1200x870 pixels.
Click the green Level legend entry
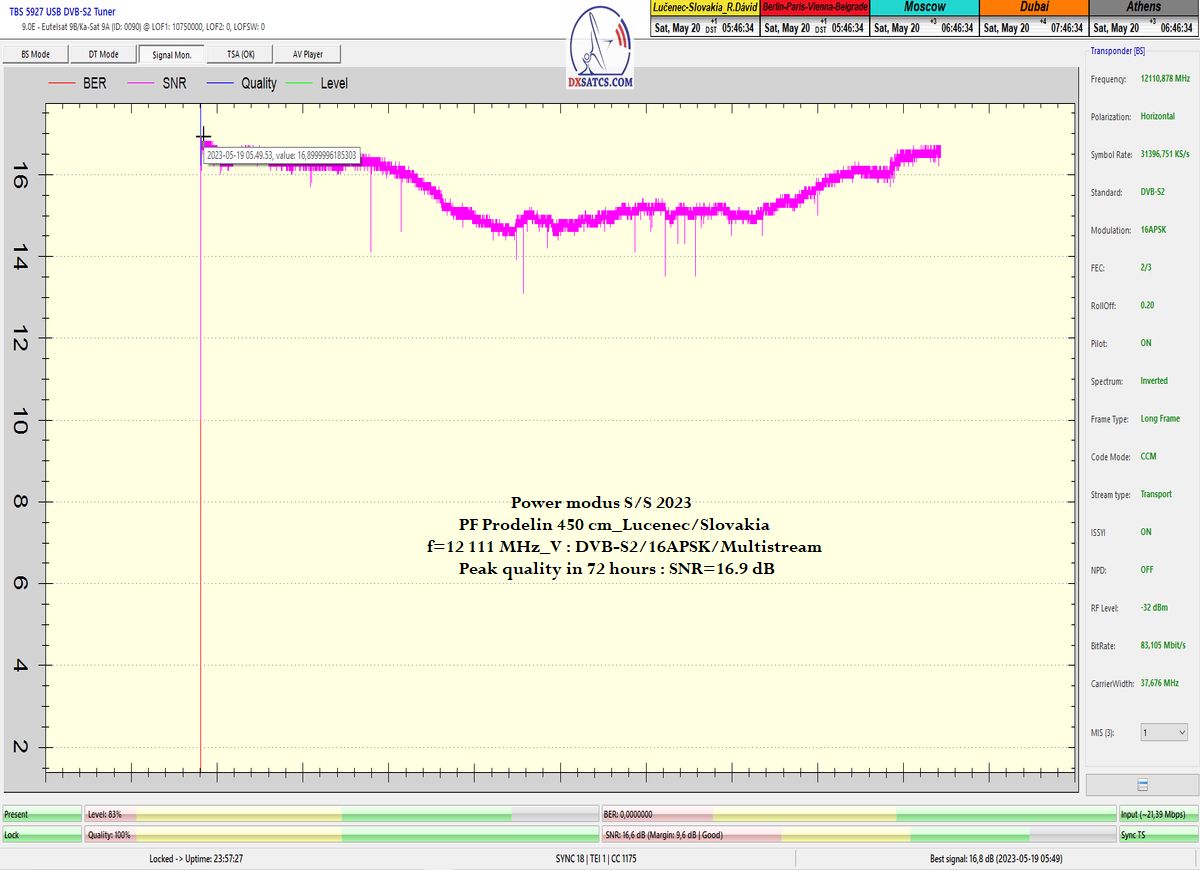coord(321,84)
